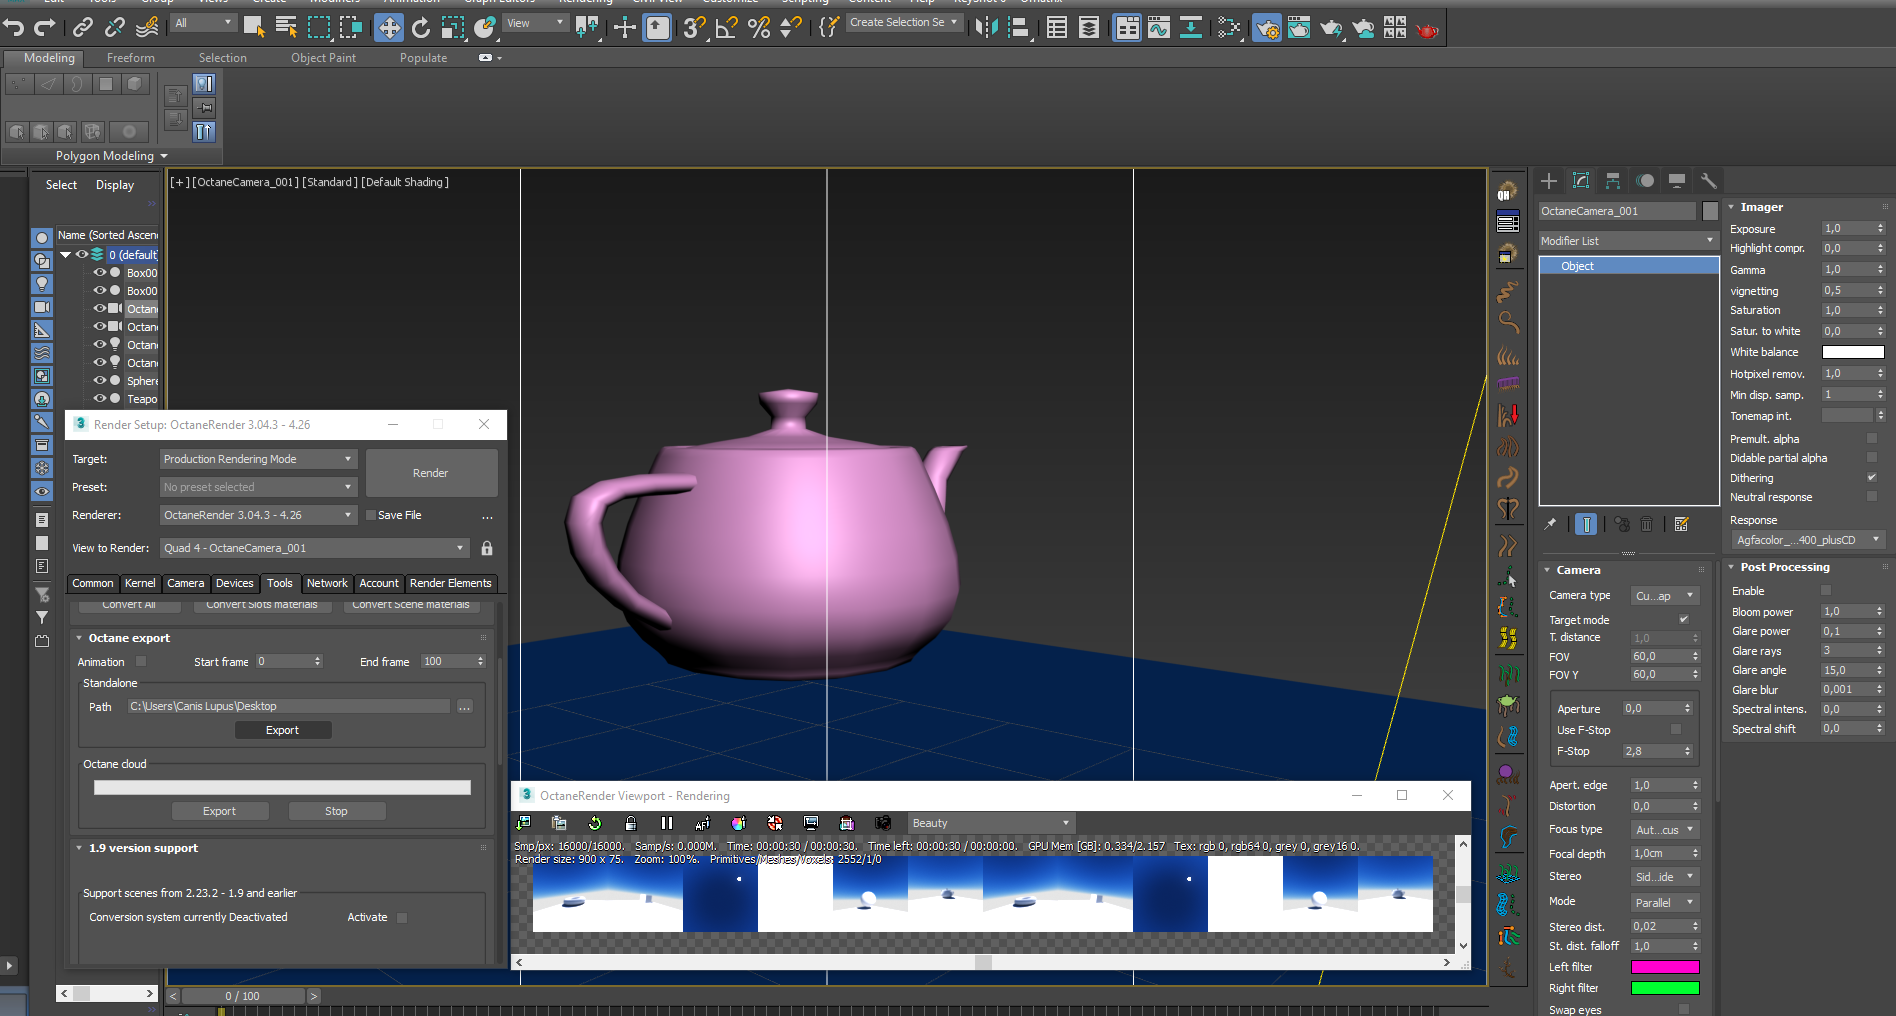This screenshot has width=1896, height=1016.
Task: Open the Create tab in command panel
Action: tap(1549, 181)
